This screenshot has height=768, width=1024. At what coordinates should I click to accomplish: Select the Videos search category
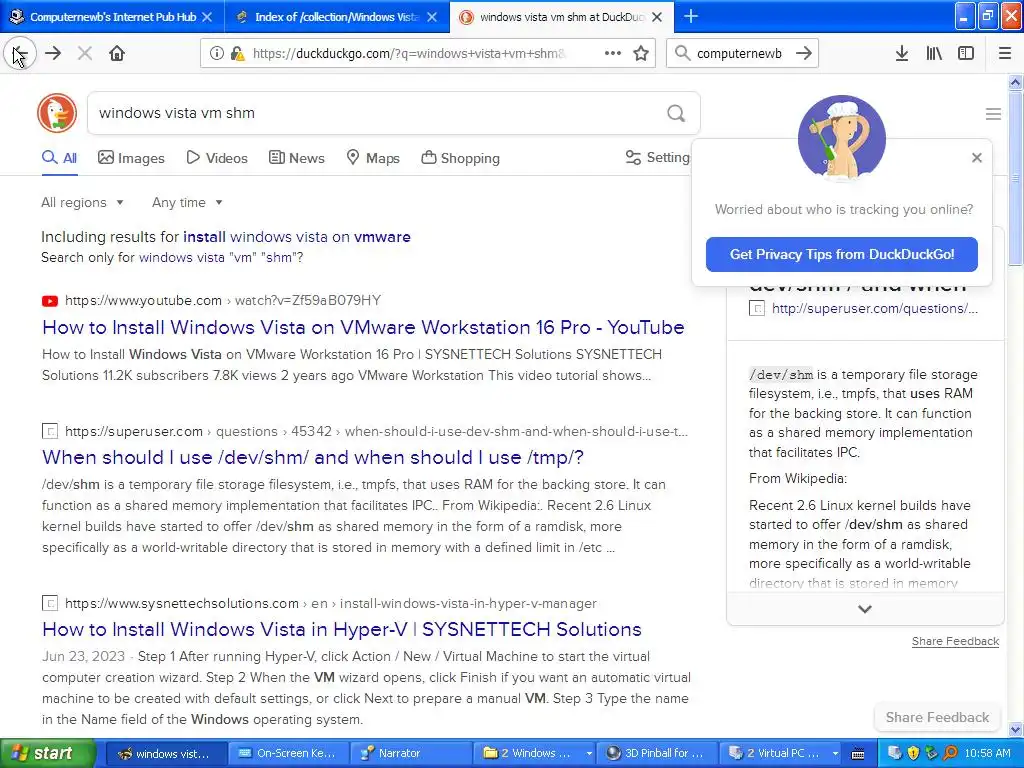tap(217, 158)
